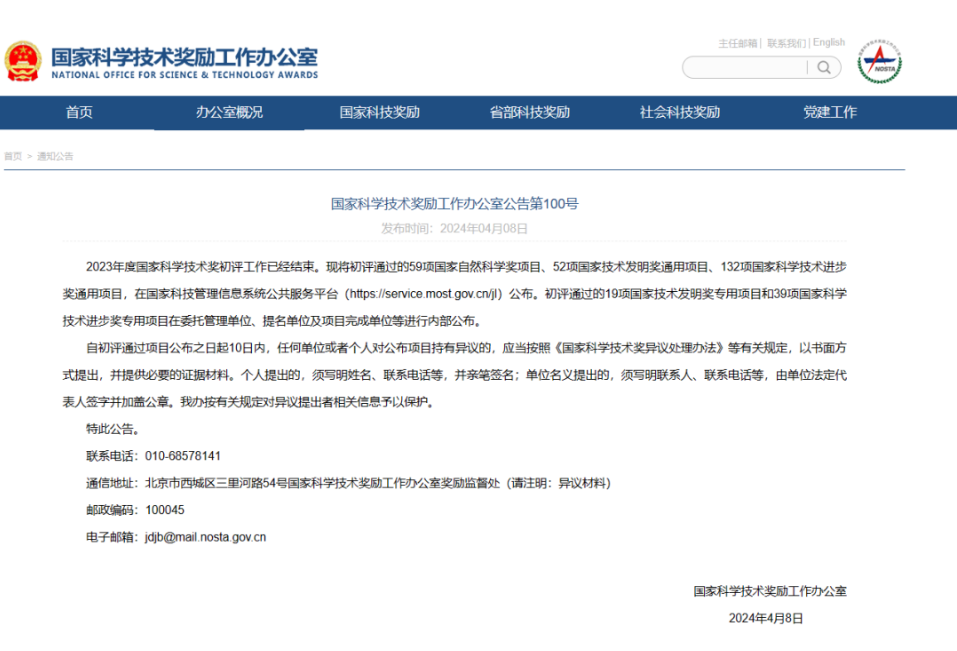Open the 省部科技奖励 navigation tab
The width and height of the screenshot is (957, 651).
[x=530, y=112]
